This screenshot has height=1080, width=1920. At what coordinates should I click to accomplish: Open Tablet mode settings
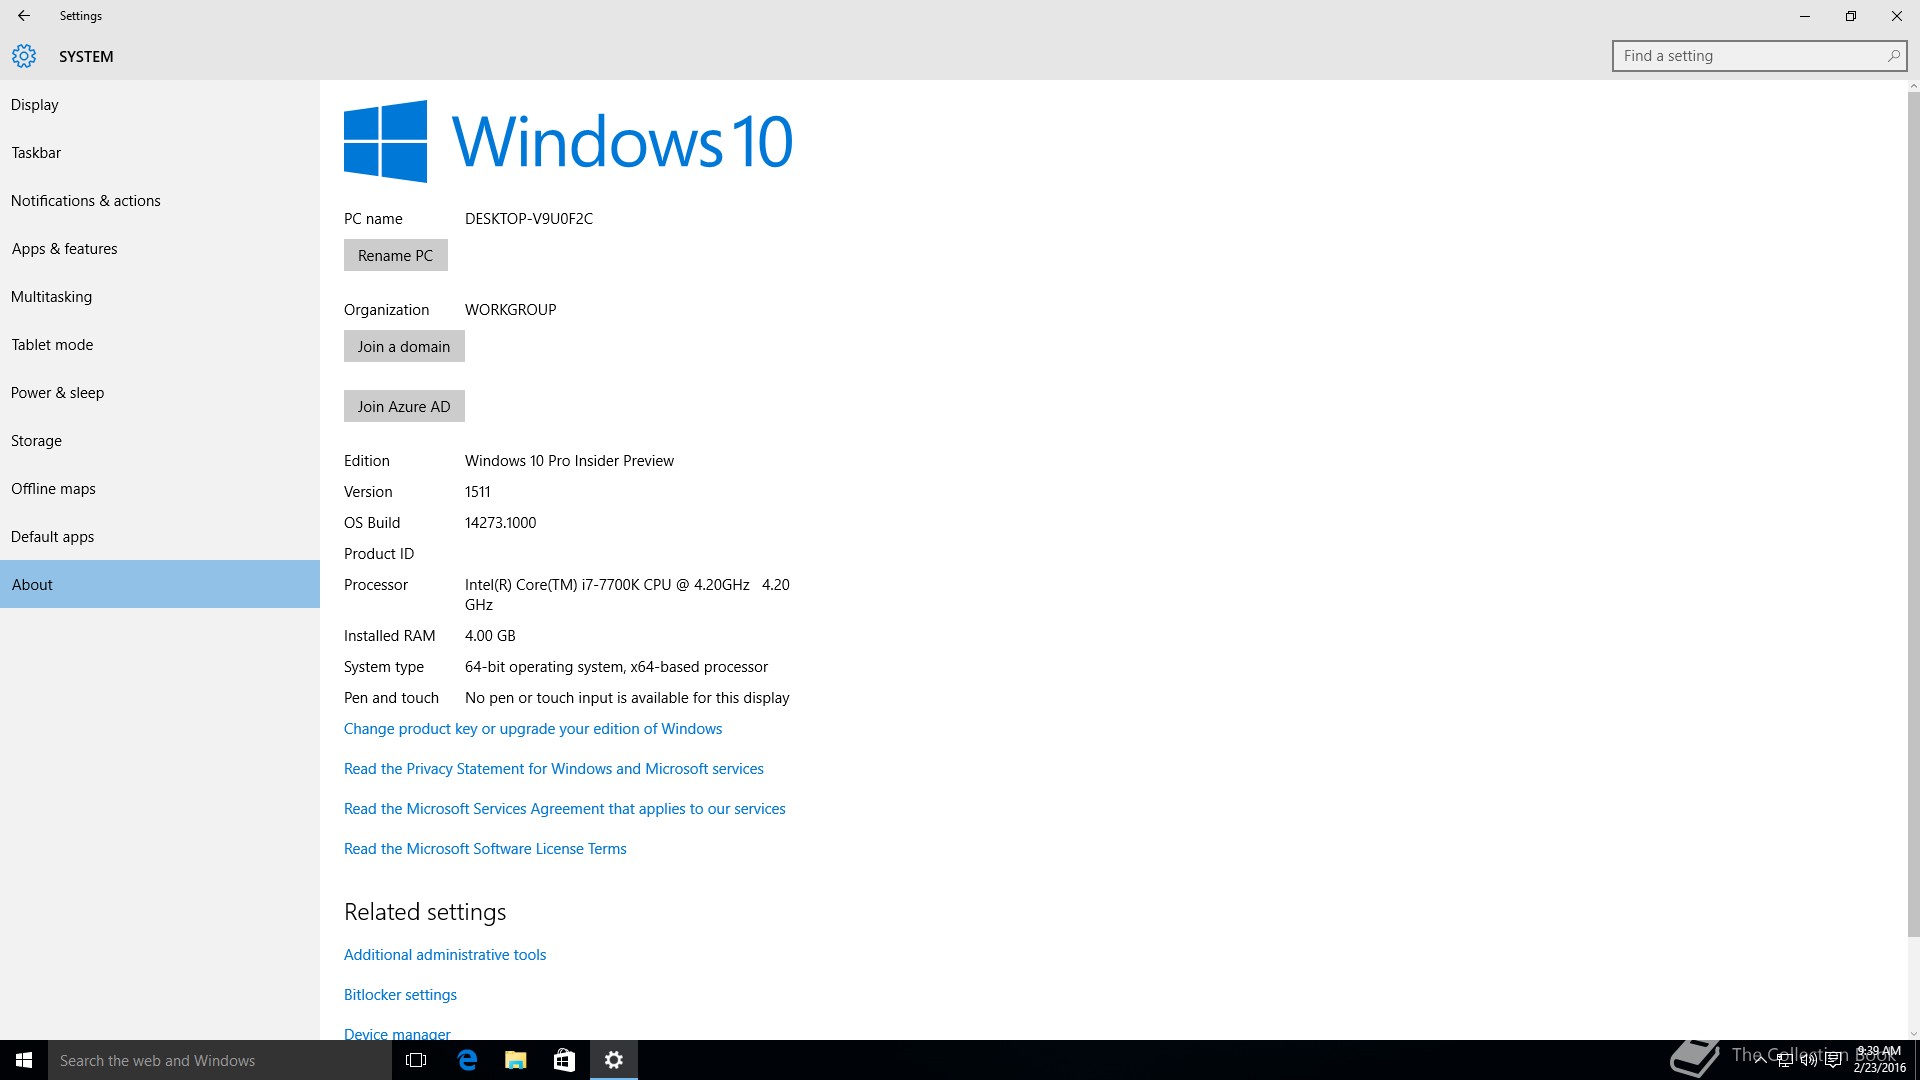coord(160,345)
